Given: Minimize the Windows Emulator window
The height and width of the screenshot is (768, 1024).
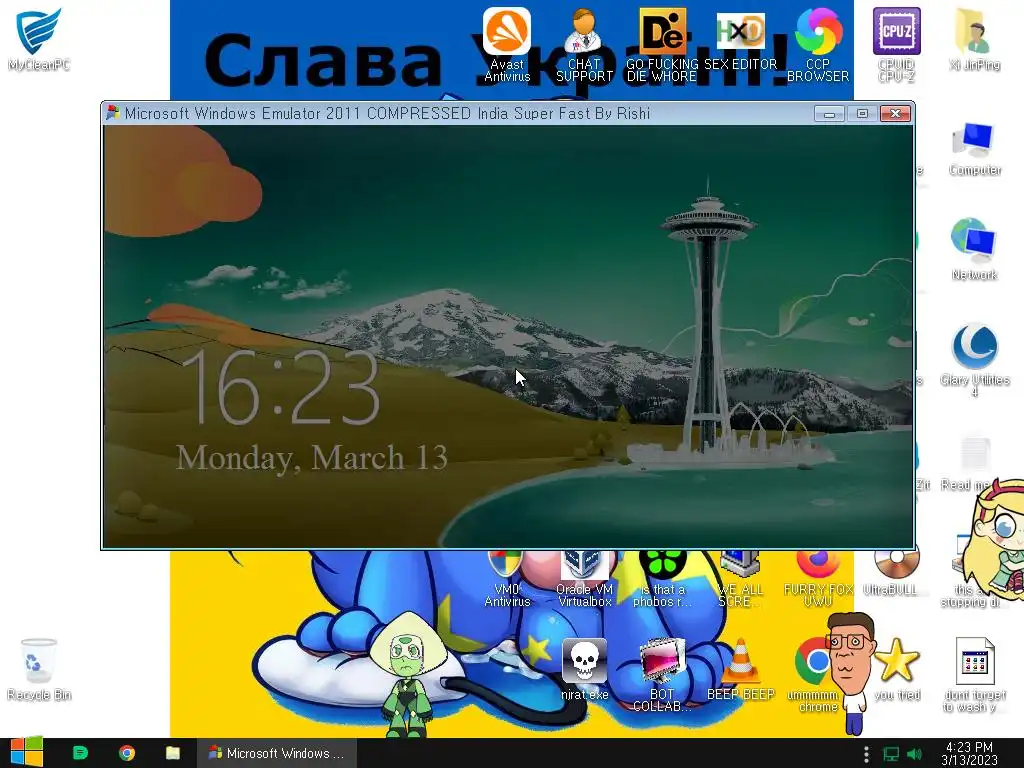Looking at the screenshot, I should [x=829, y=114].
